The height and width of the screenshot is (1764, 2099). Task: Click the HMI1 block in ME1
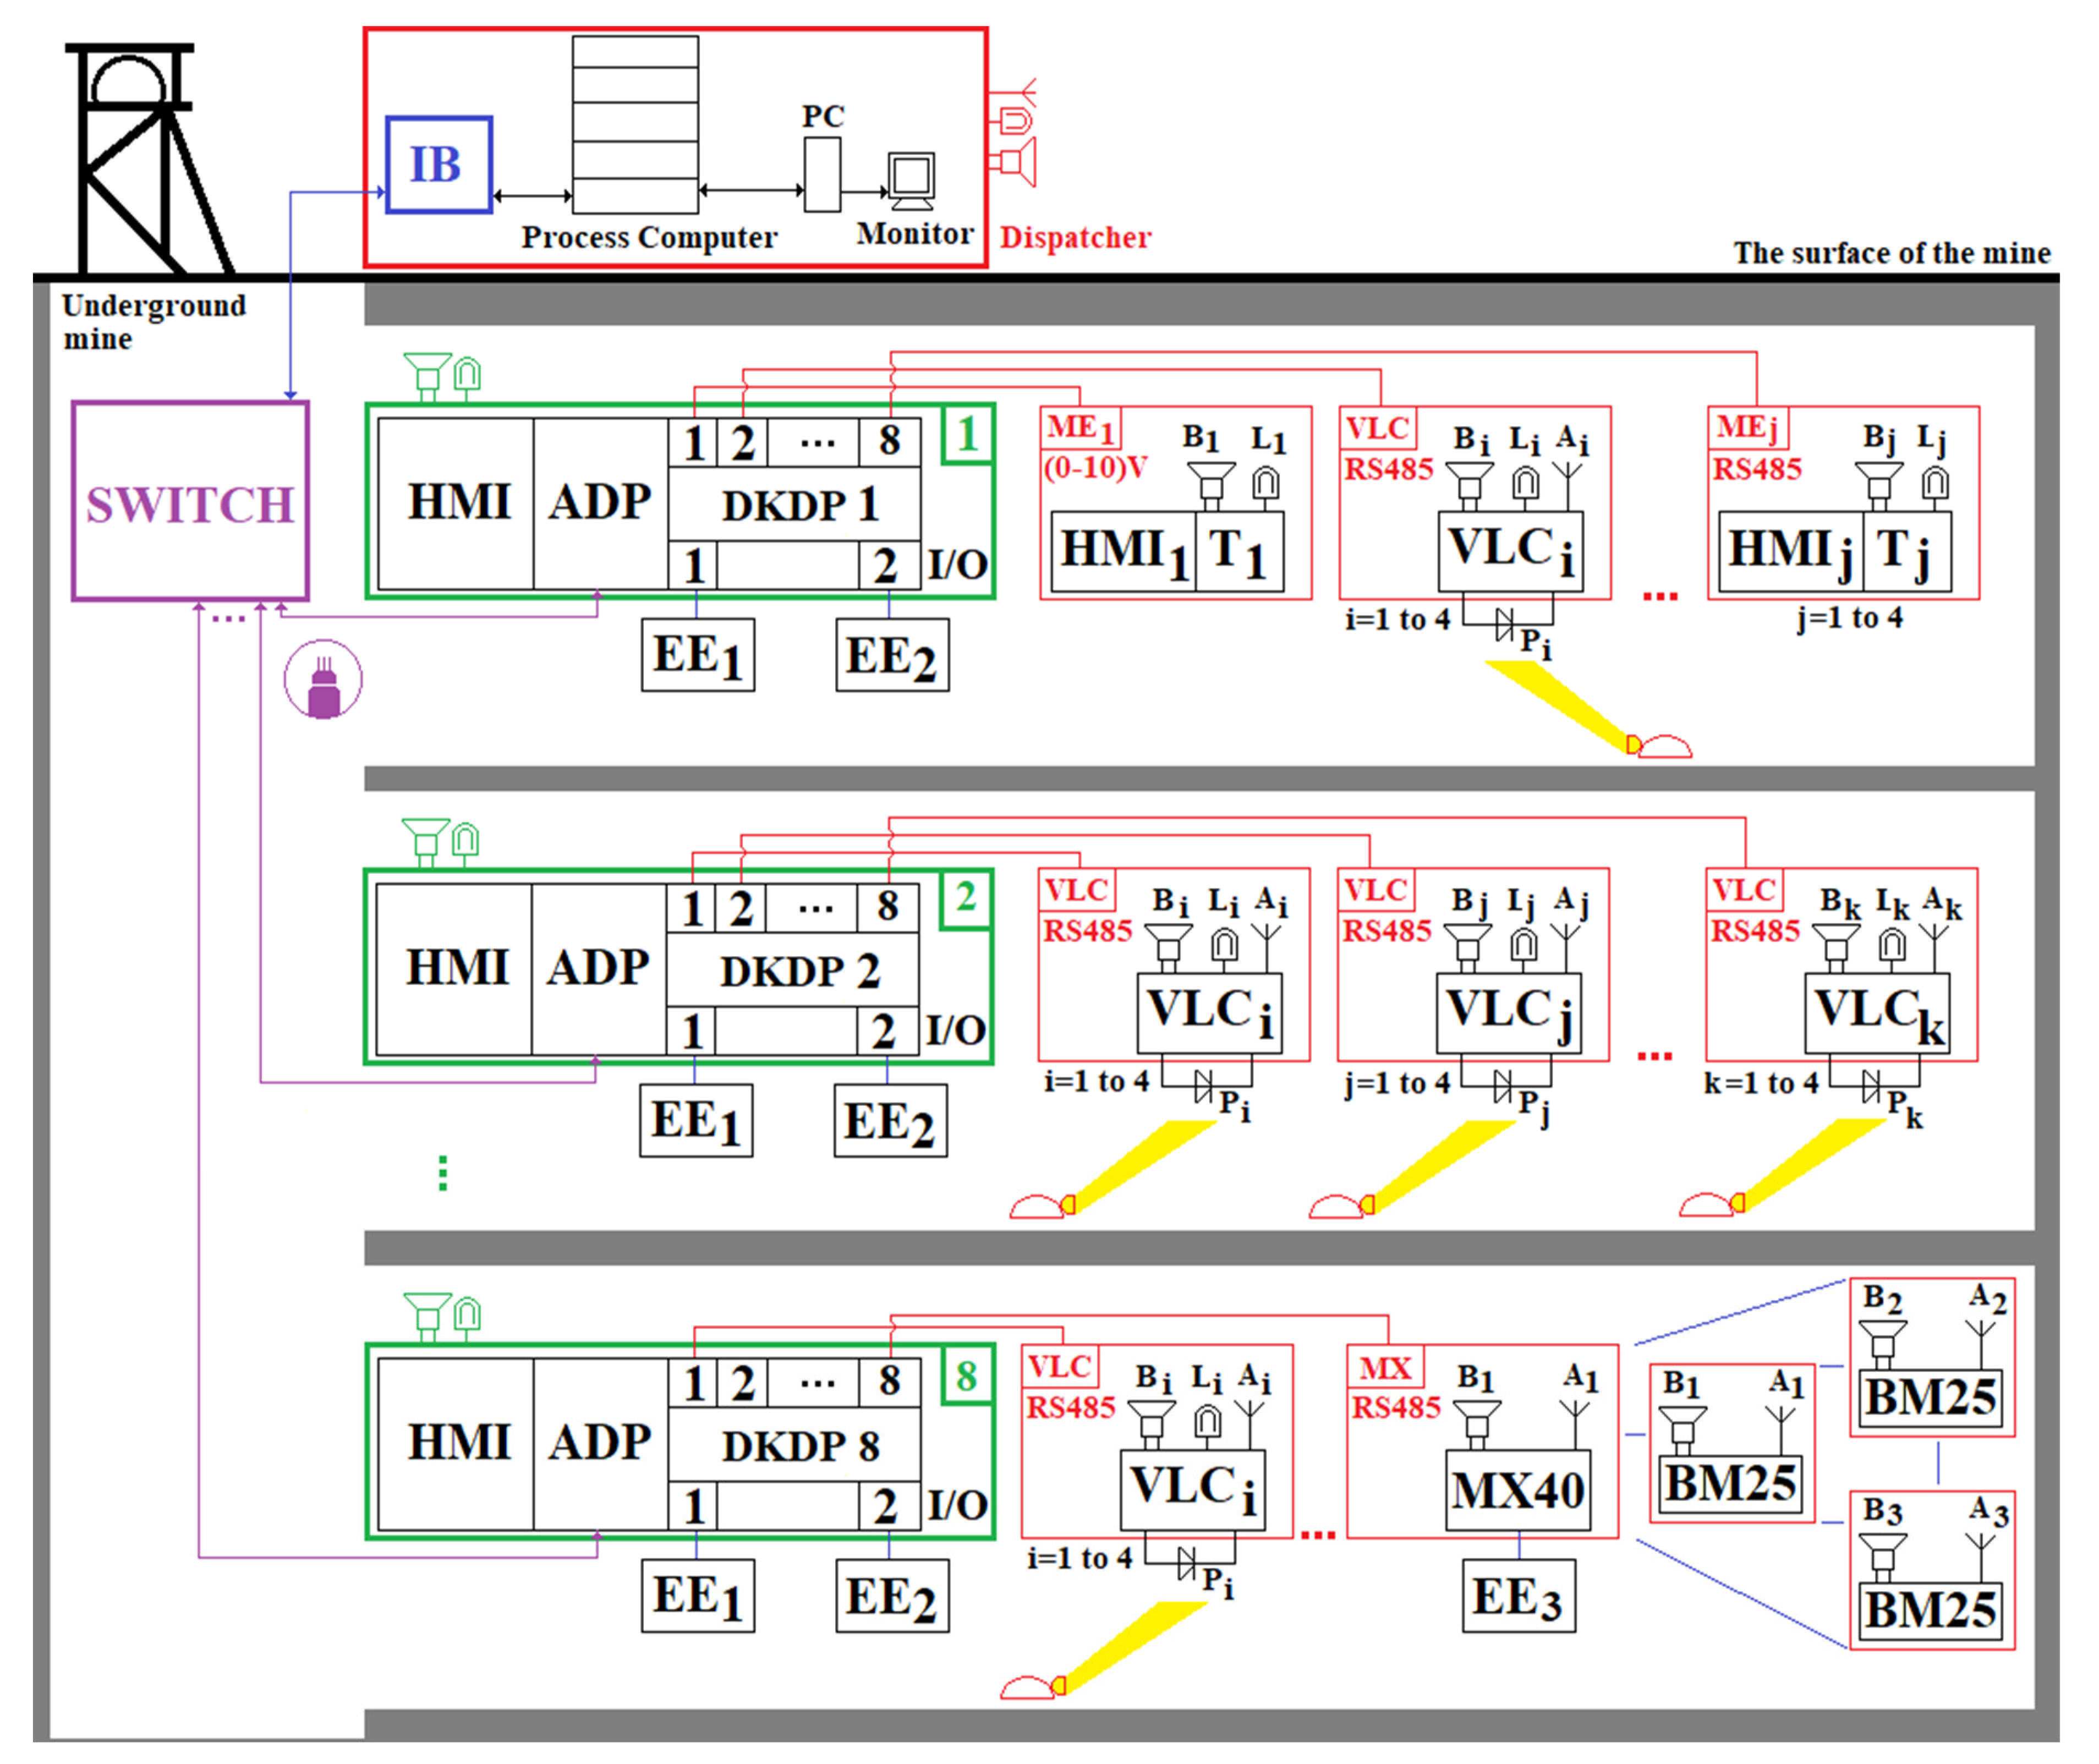[1124, 553]
